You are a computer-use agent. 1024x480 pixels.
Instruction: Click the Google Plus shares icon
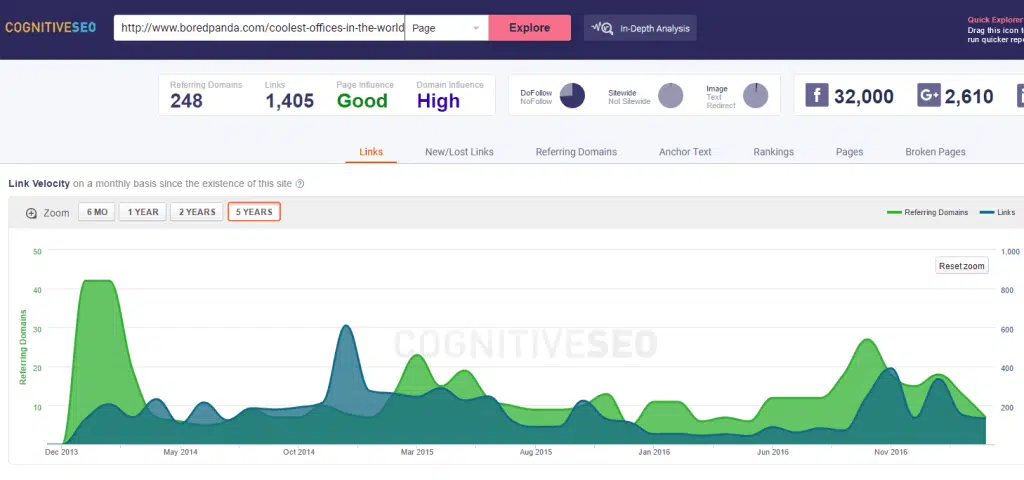pos(929,96)
